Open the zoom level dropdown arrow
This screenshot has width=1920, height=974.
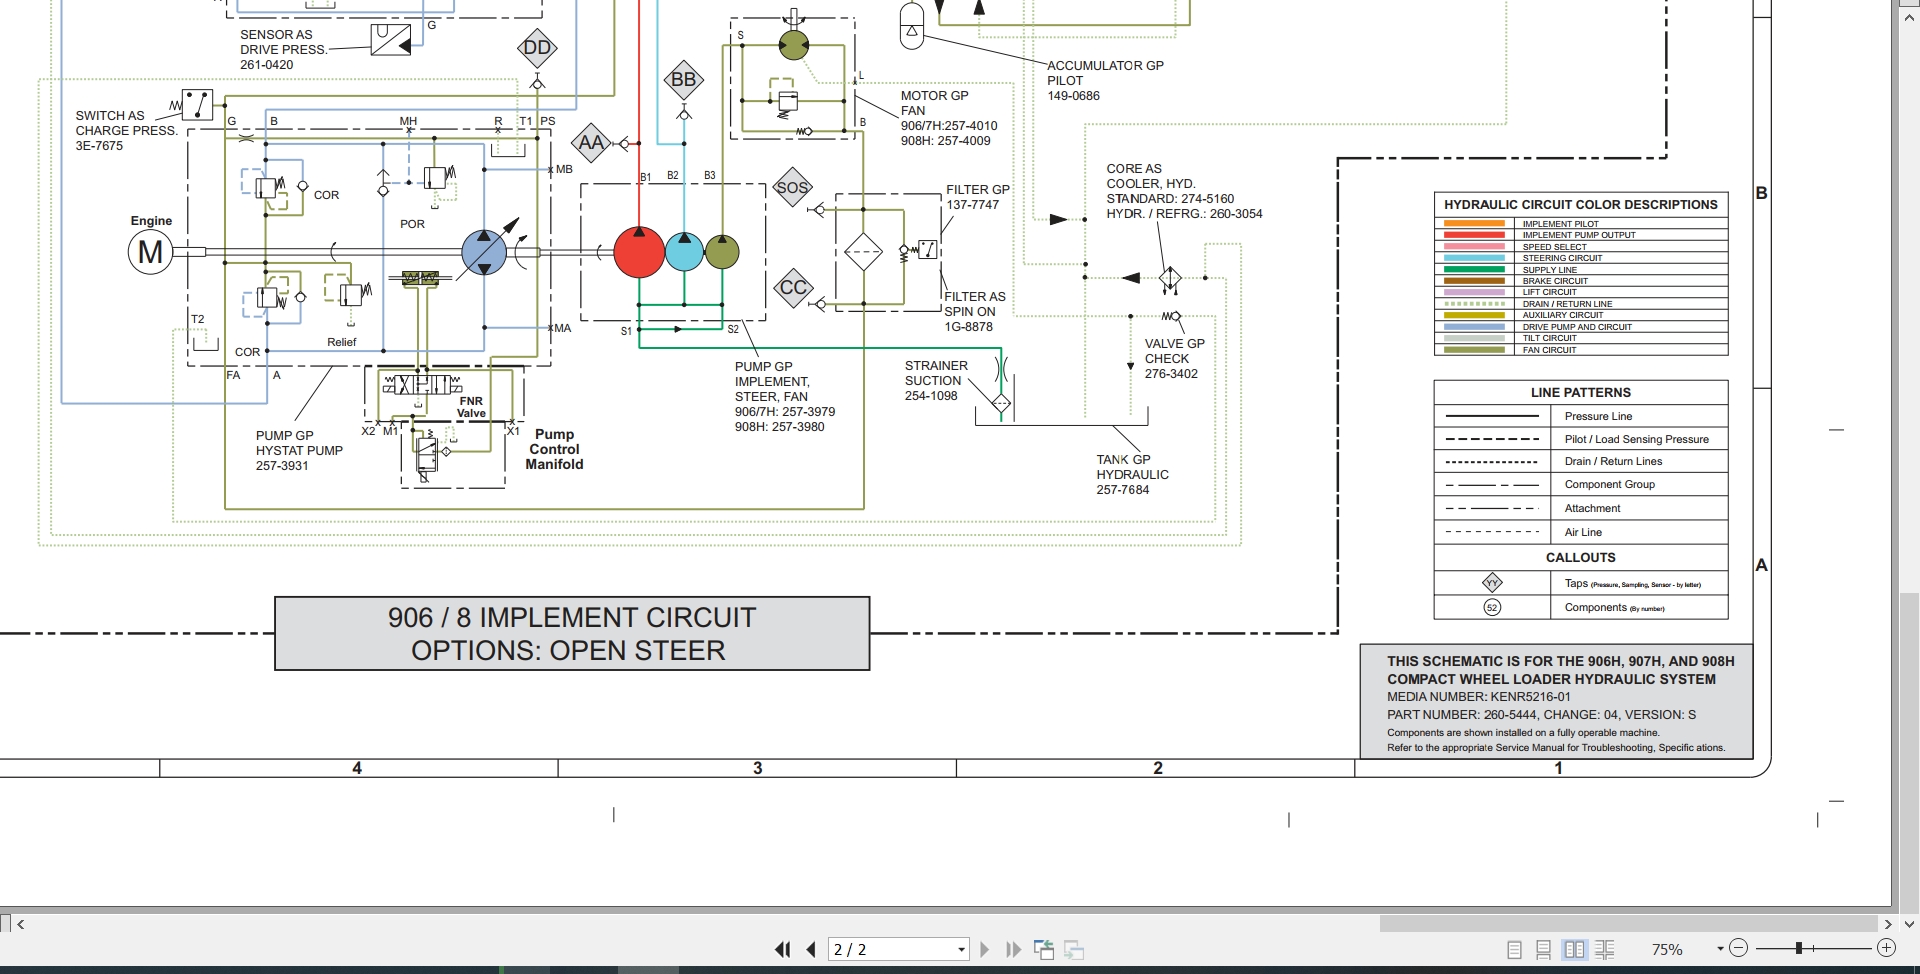point(1720,949)
